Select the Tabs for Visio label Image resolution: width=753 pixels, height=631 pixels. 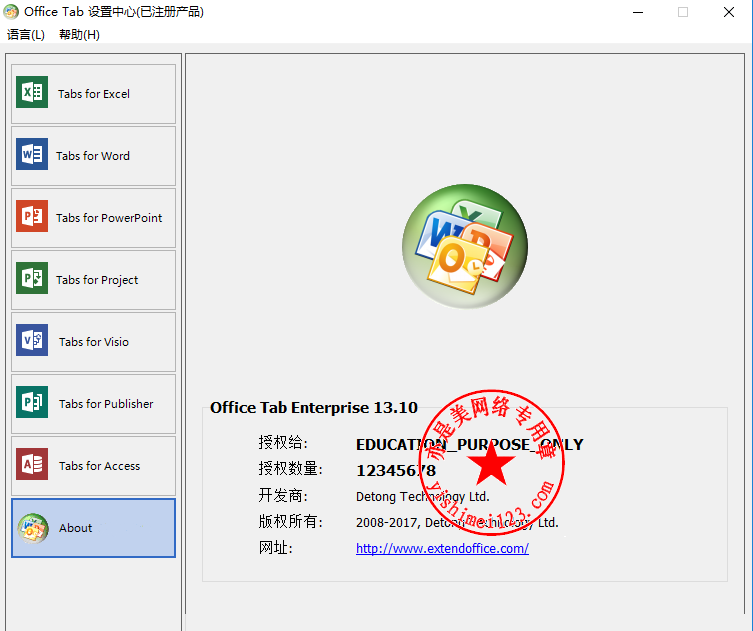(94, 342)
